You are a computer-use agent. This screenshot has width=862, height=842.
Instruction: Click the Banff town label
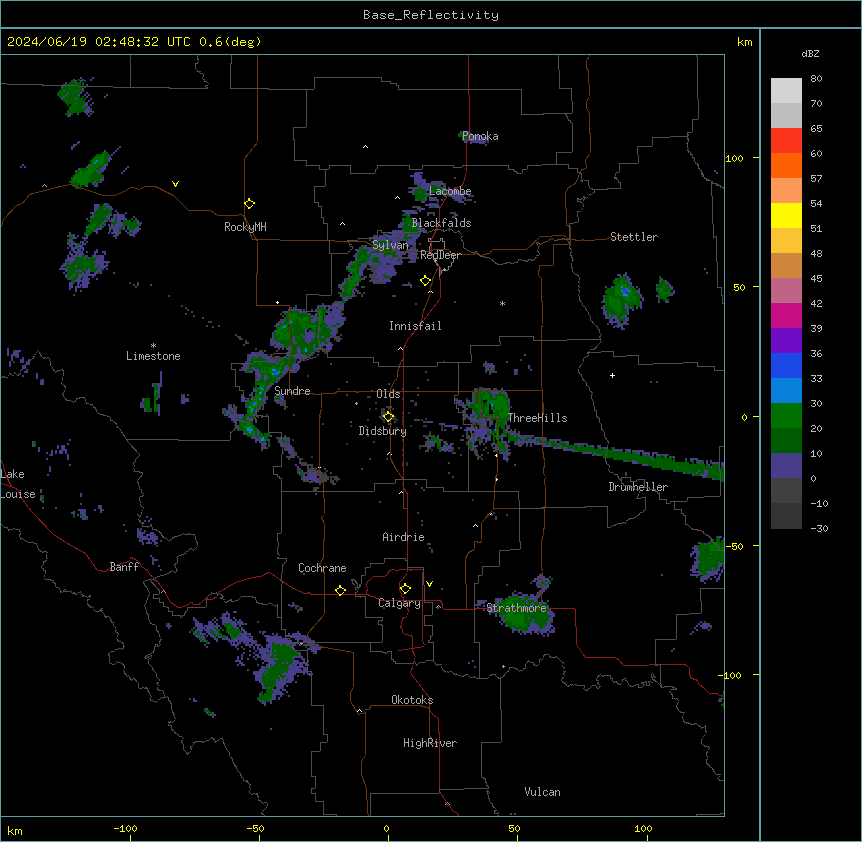(x=124, y=567)
